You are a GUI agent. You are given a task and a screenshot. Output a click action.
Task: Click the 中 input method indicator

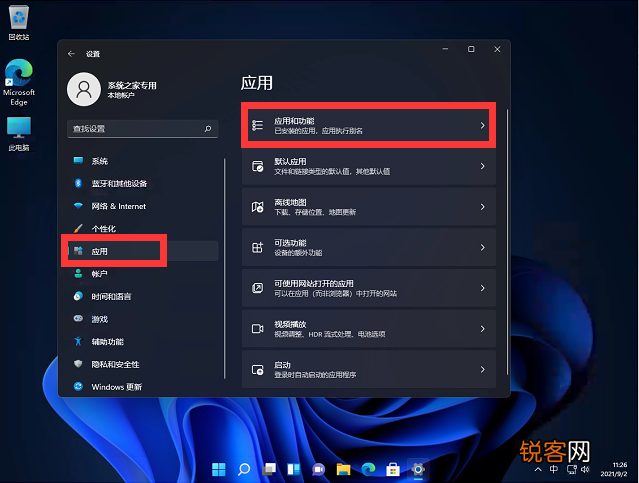click(x=553, y=470)
